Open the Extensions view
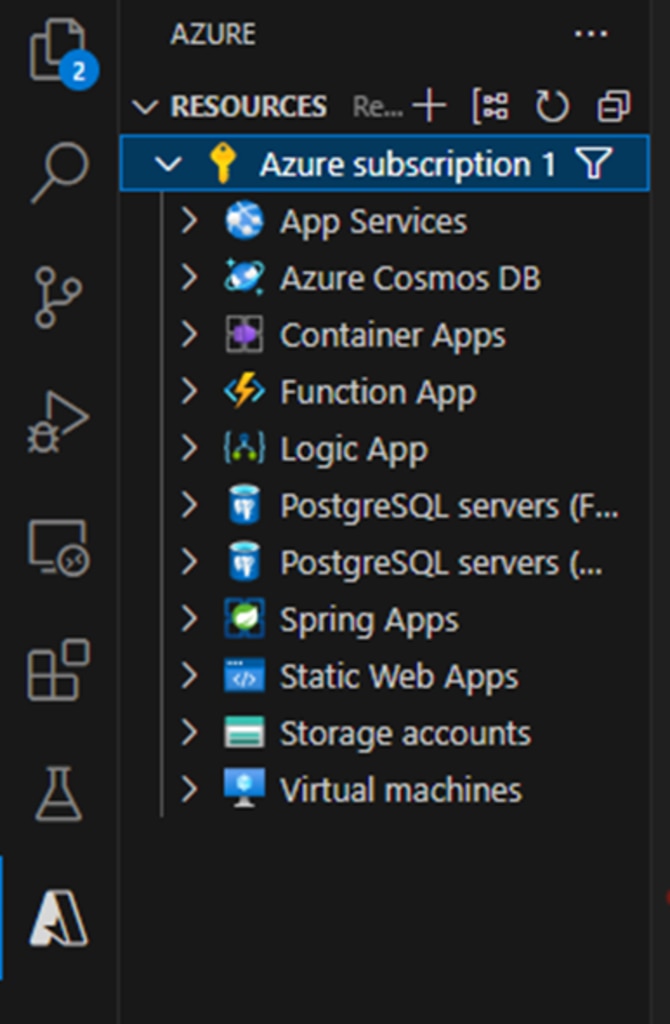Screen dimensions: 670x1024 (x=59, y=670)
